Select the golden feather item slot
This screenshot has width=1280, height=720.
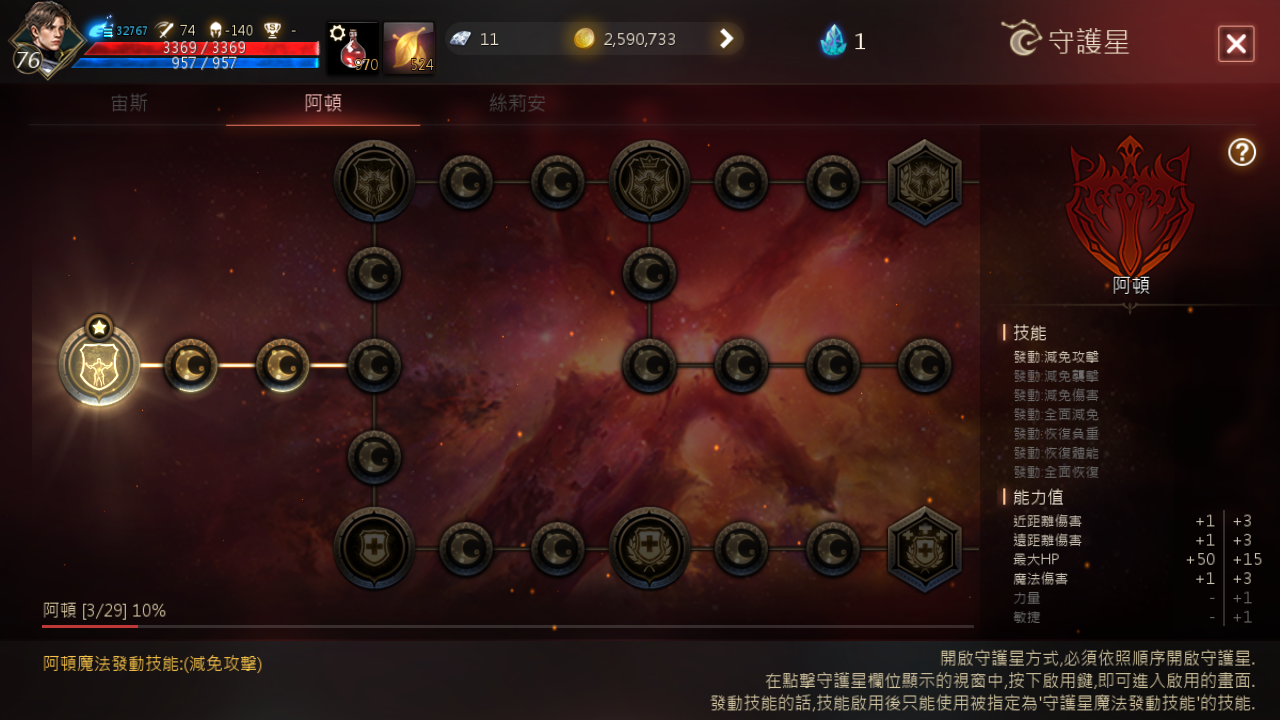(x=409, y=48)
